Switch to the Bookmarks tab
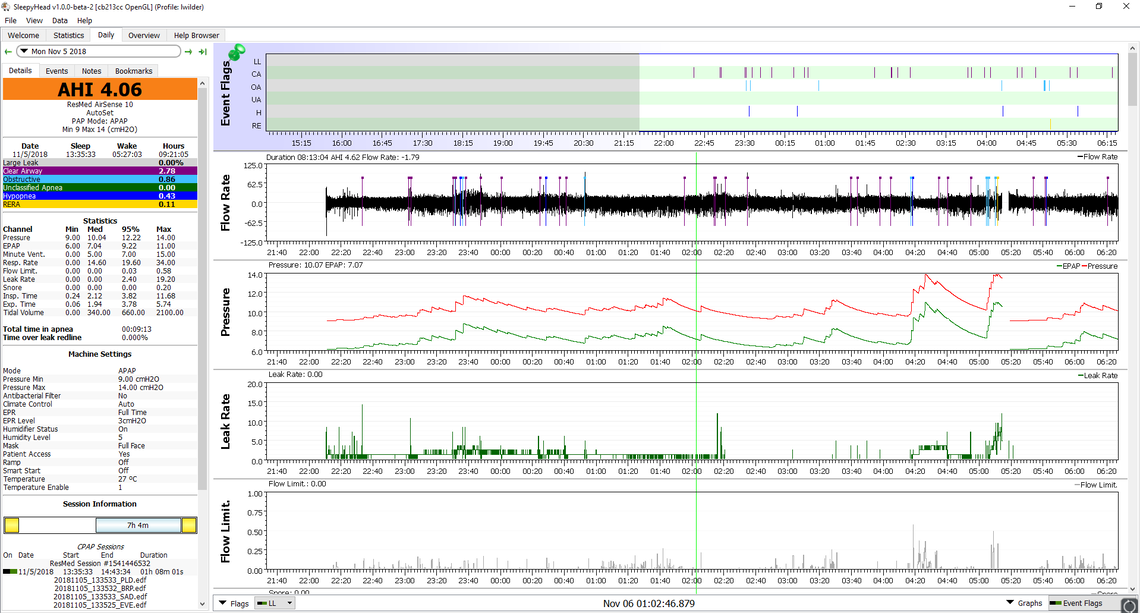 (x=133, y=71)
